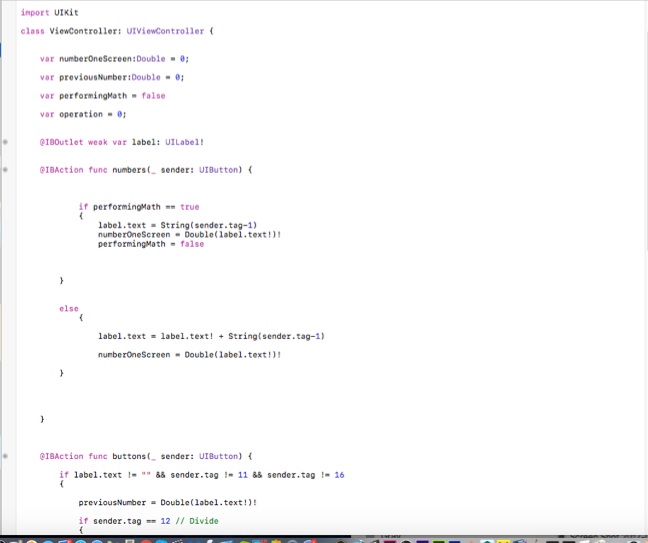The width and height of the screenshot is (648, 543).
Task: Click the UIViewController superclass name
Action: (x=166, y=31)
